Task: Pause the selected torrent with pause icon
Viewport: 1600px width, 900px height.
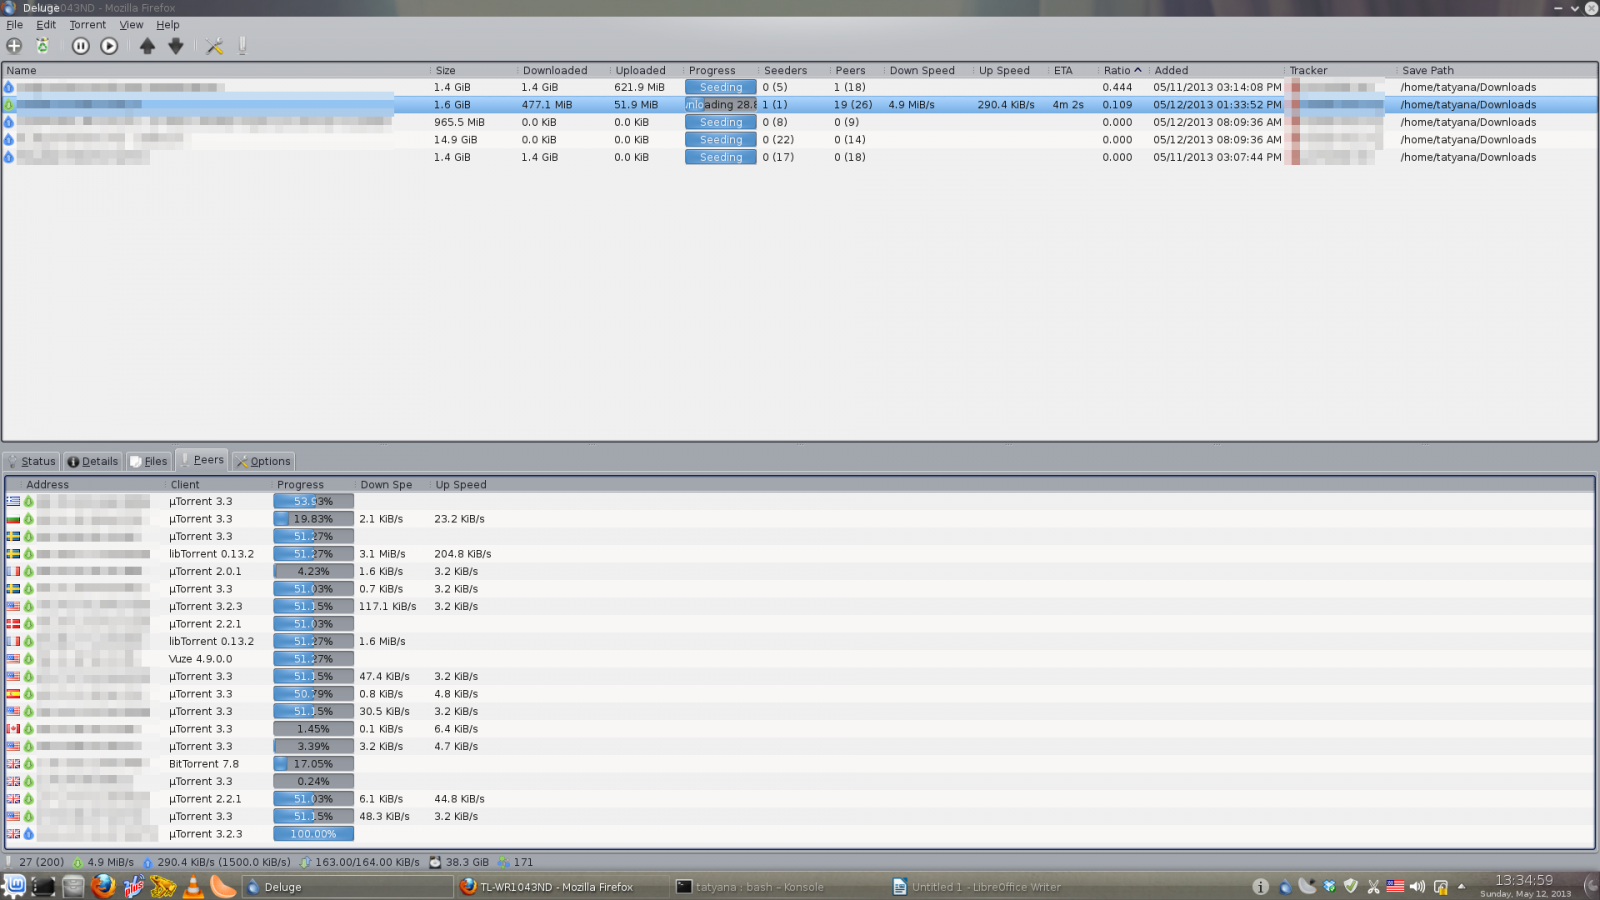Action: click(81, 46)
